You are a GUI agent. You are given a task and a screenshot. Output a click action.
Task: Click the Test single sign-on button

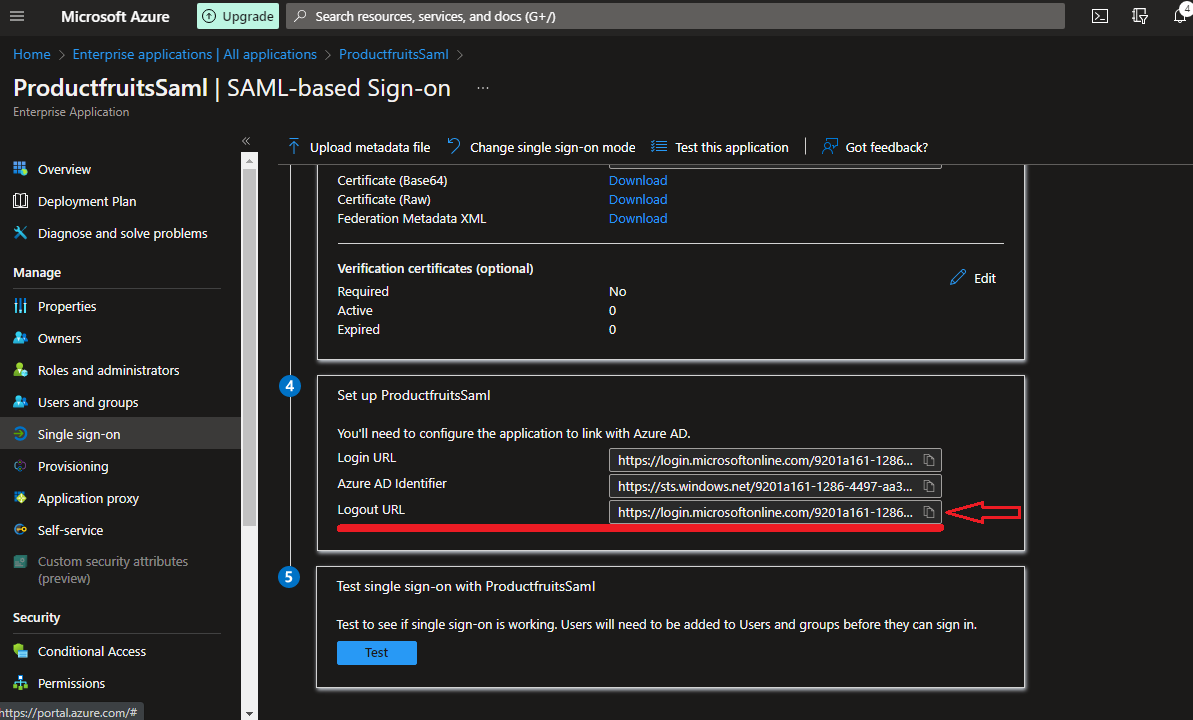376,652
